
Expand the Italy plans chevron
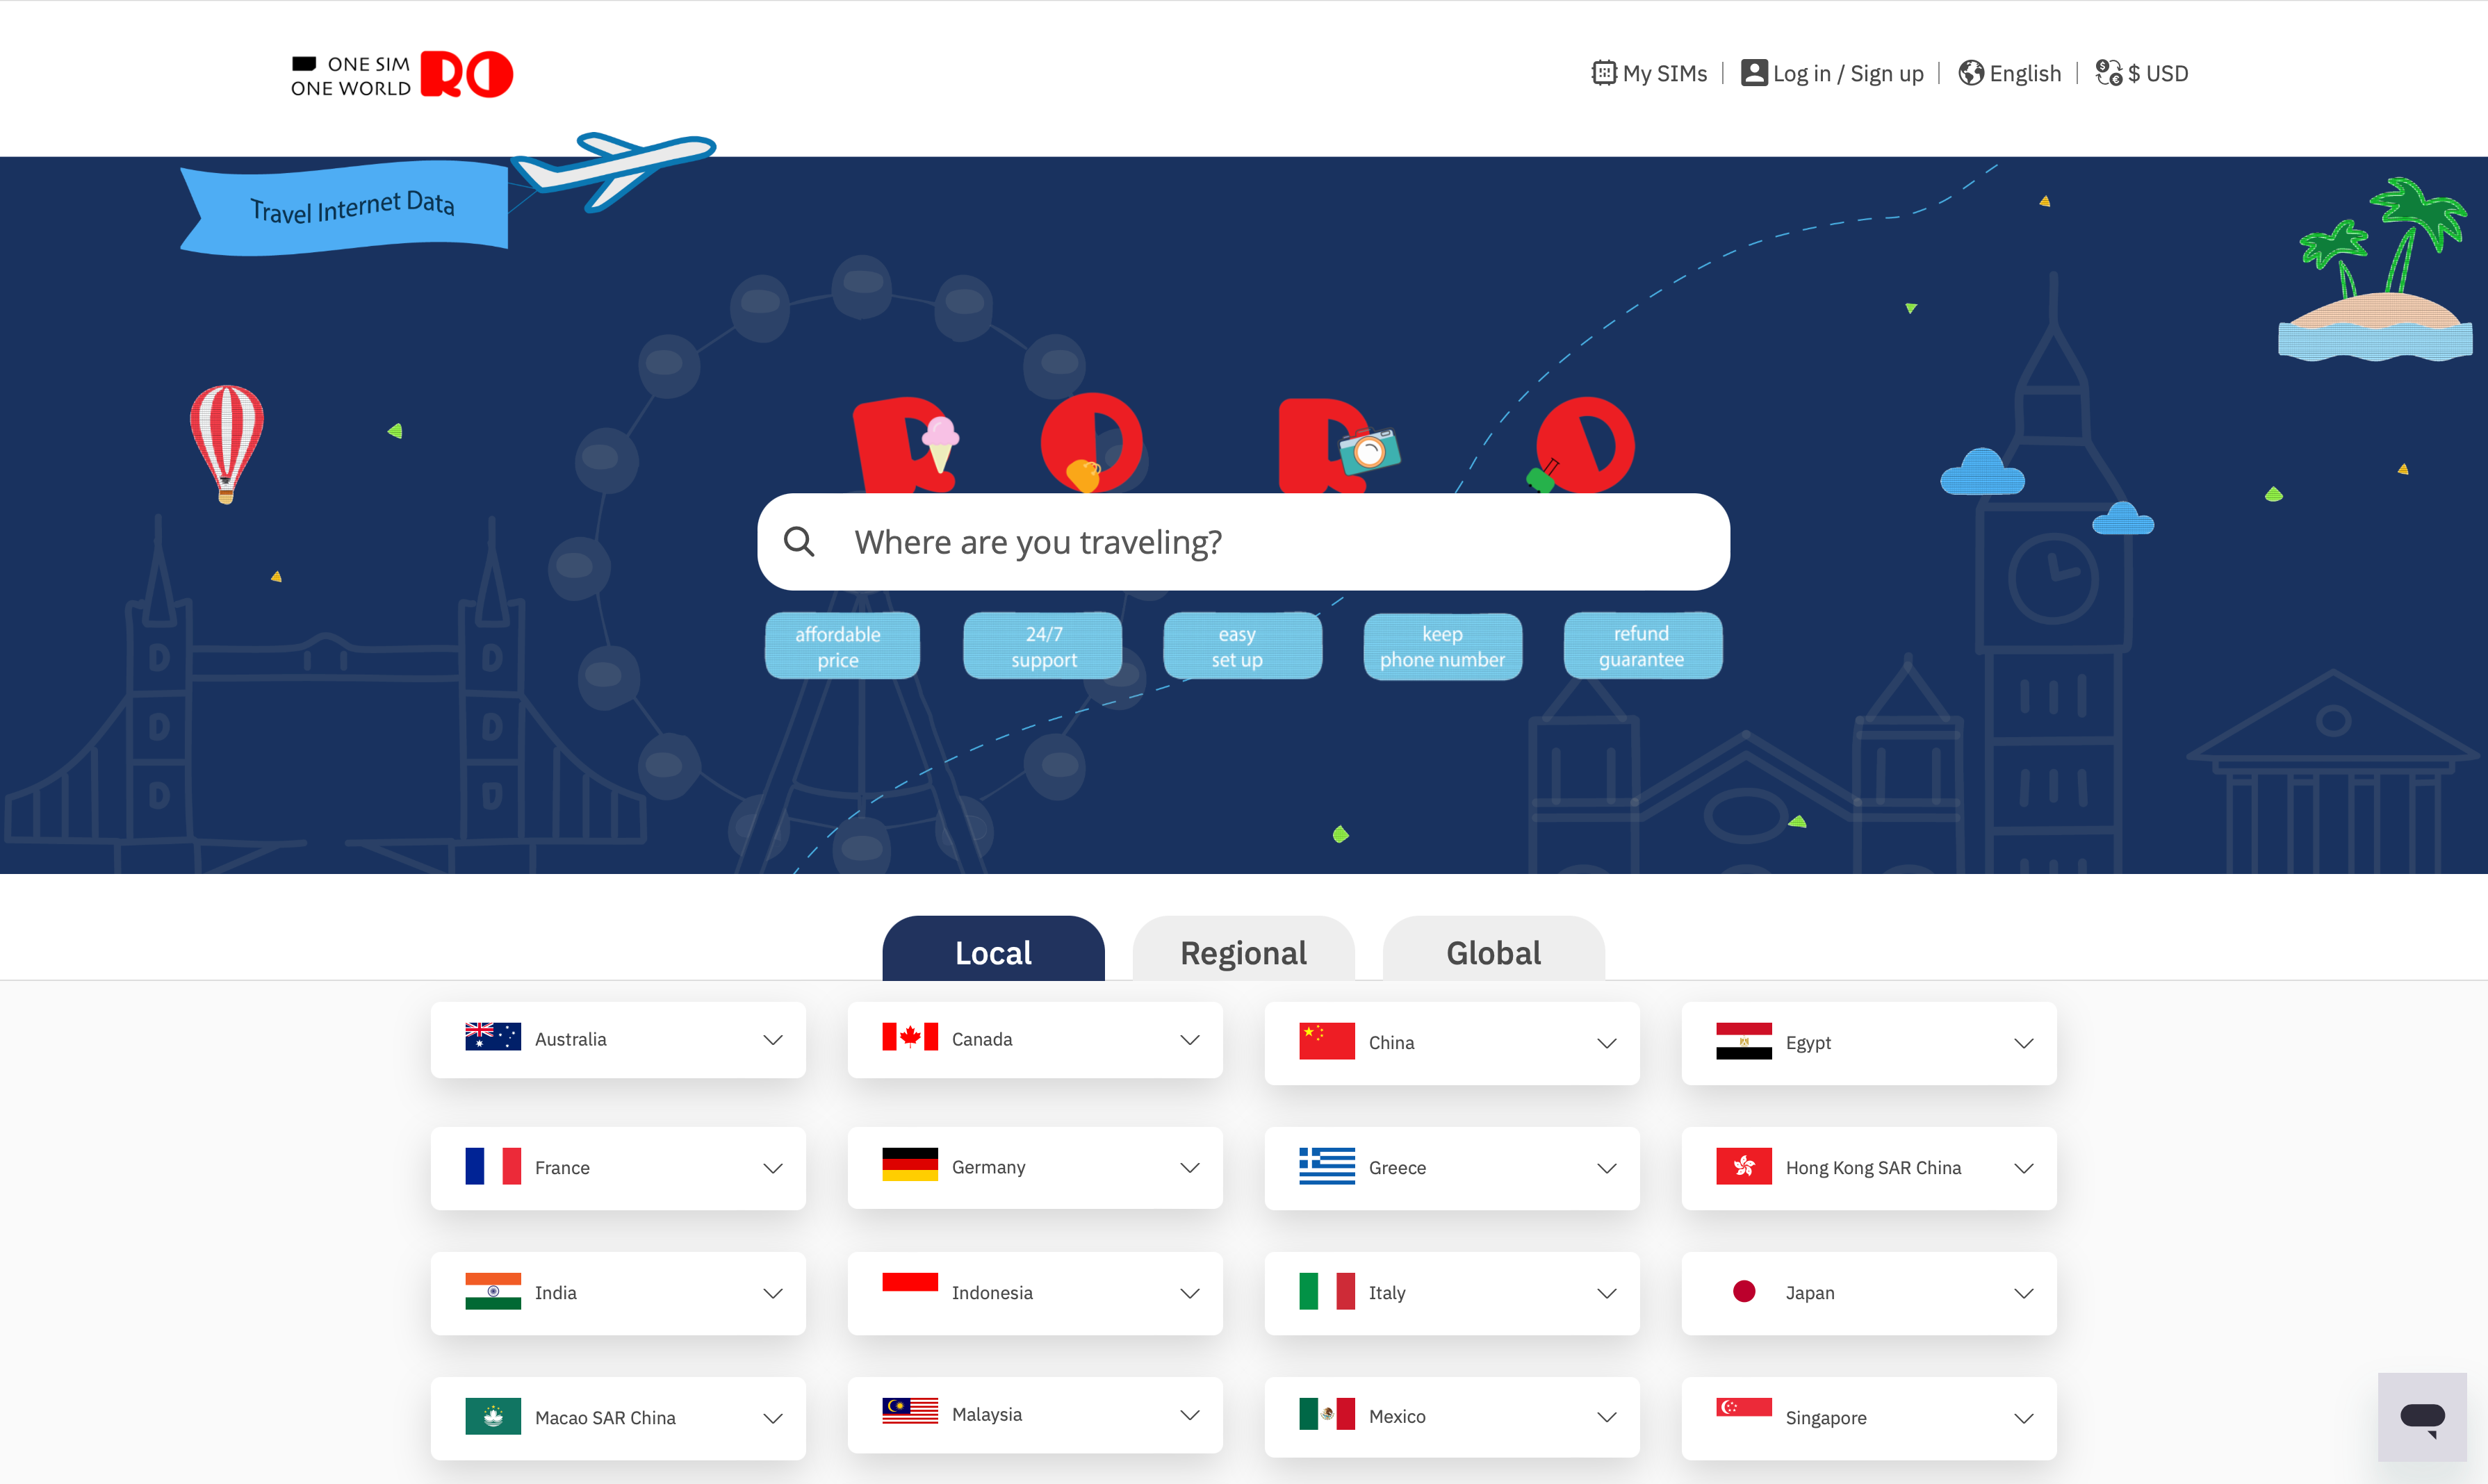[x=1606, y=1293]
